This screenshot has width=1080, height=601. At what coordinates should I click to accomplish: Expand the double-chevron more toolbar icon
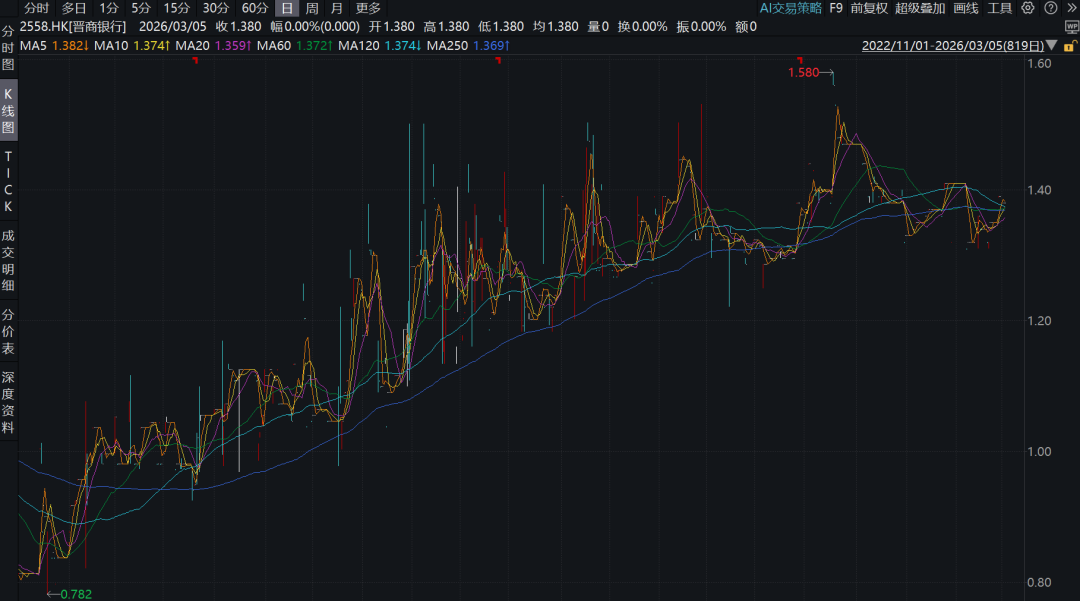[x=1071, y=8]
